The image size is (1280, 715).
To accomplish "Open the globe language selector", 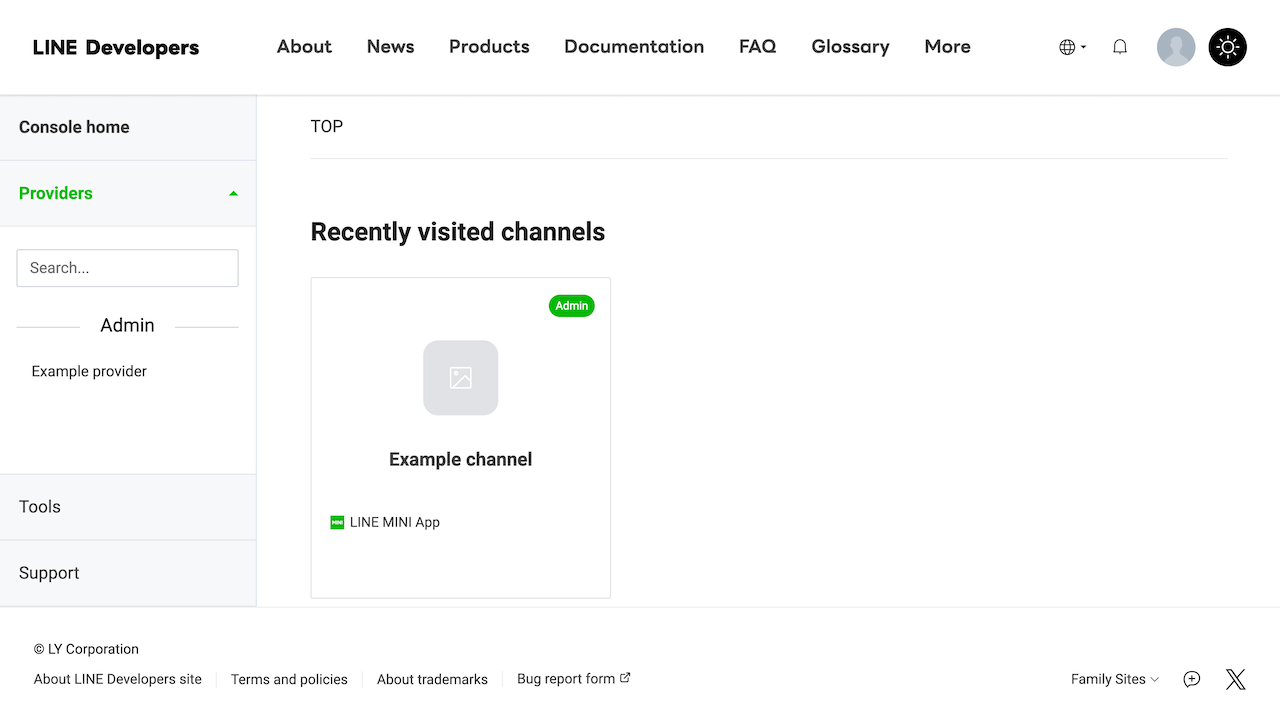I will coord(1071,47).
